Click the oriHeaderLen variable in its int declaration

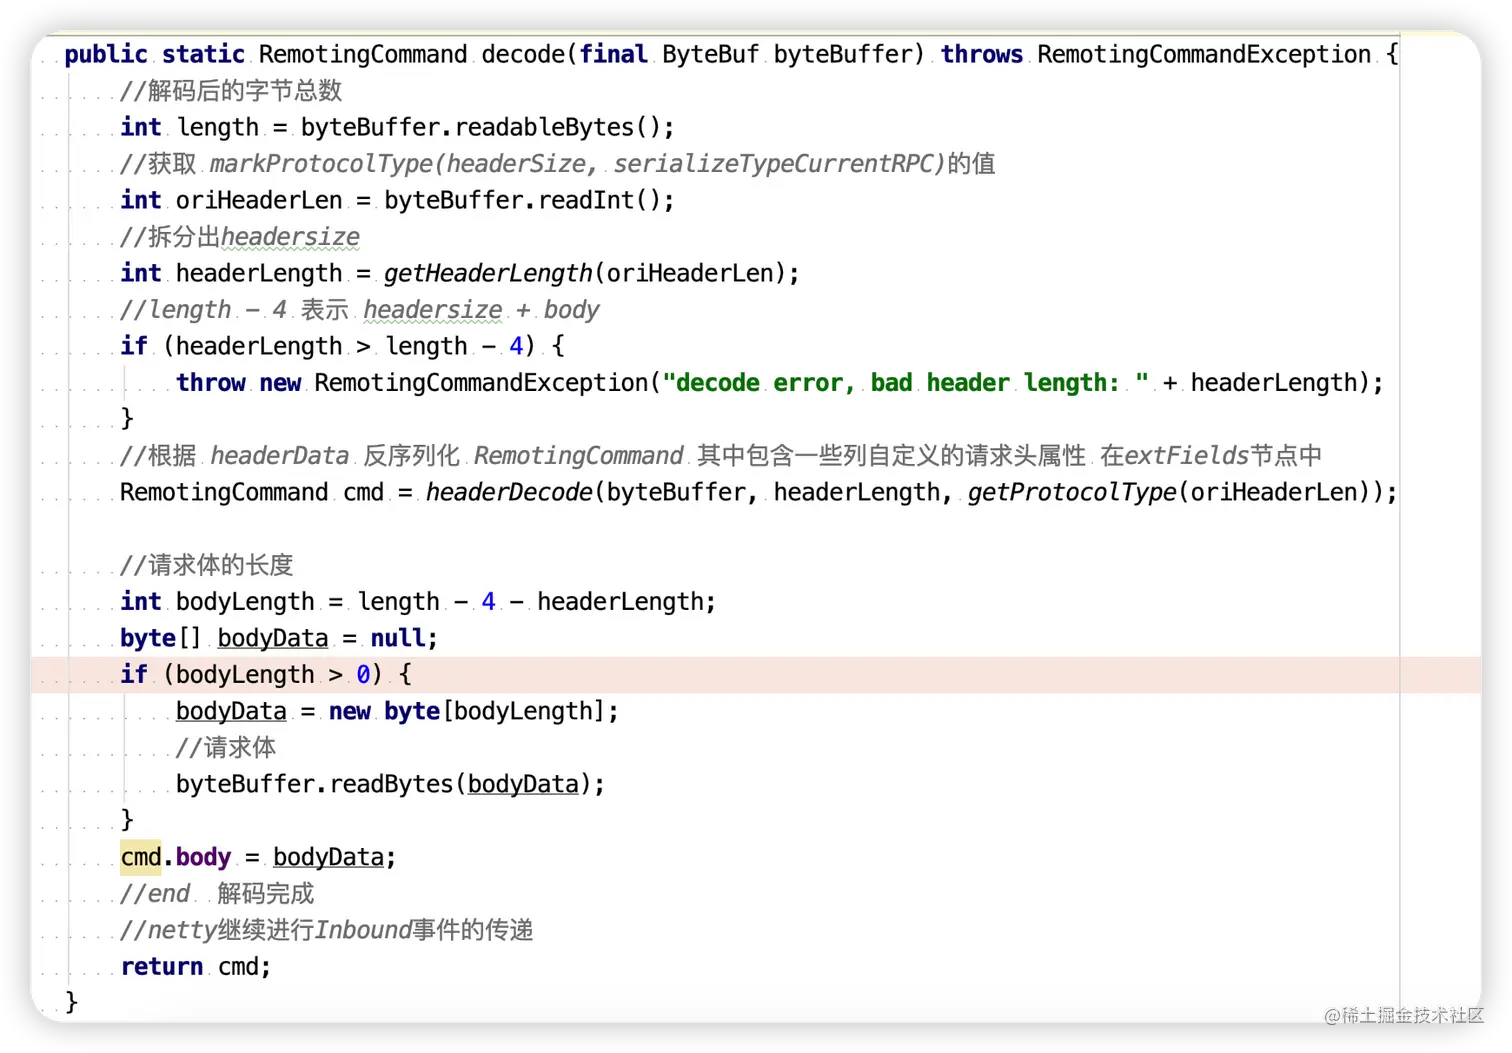(x=259, y=200)
